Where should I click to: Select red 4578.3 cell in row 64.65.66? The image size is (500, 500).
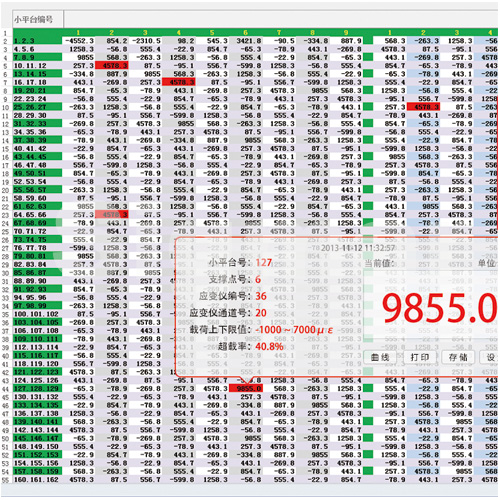coord(112,214)
